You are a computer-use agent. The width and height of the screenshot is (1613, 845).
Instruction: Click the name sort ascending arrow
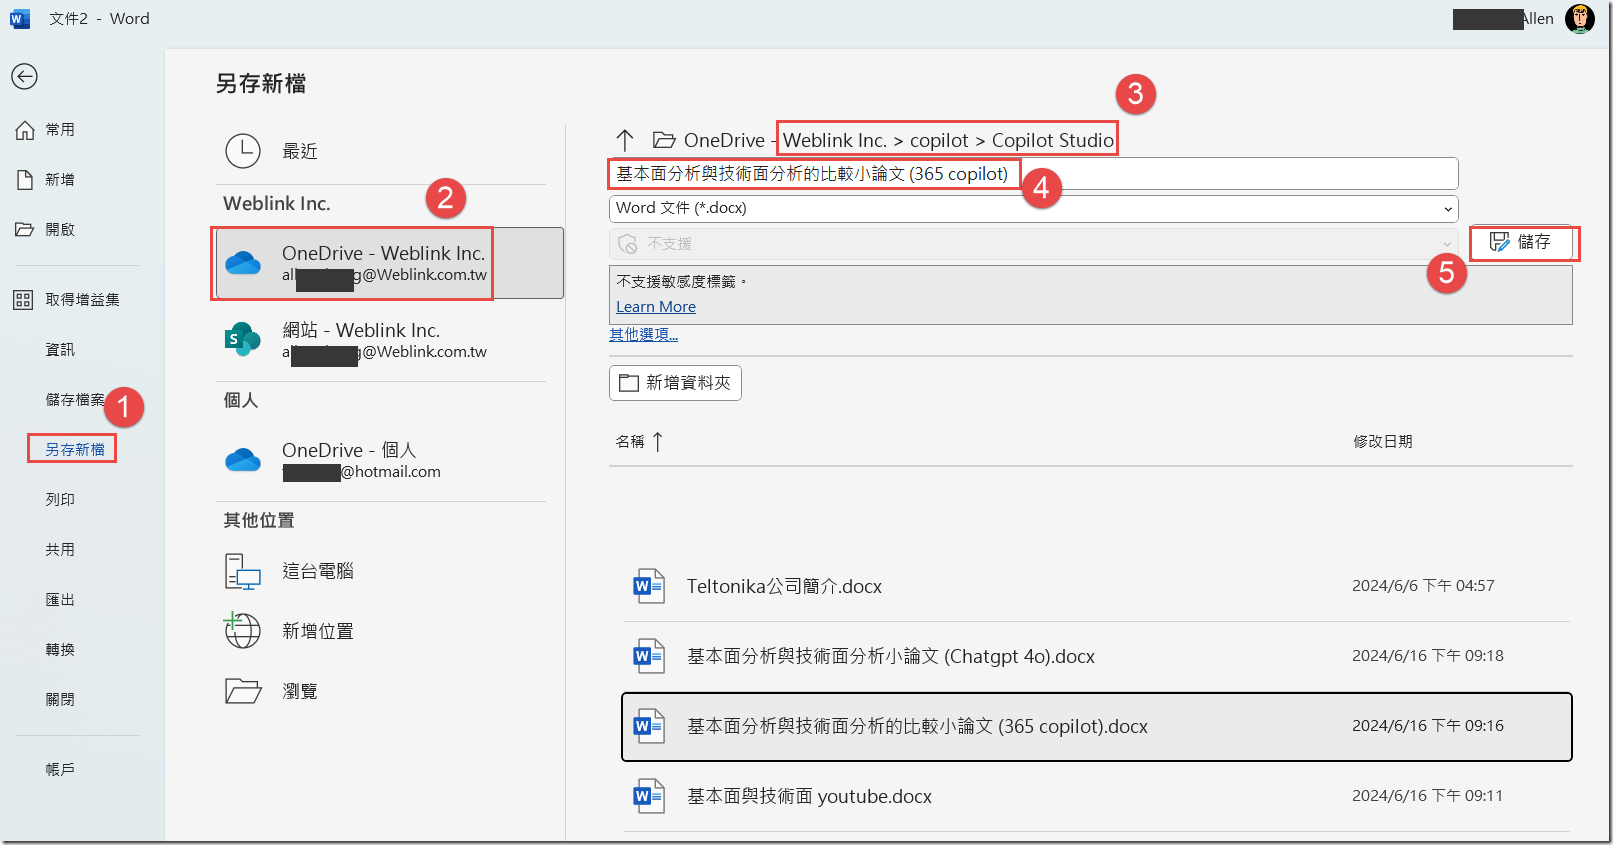658,441
